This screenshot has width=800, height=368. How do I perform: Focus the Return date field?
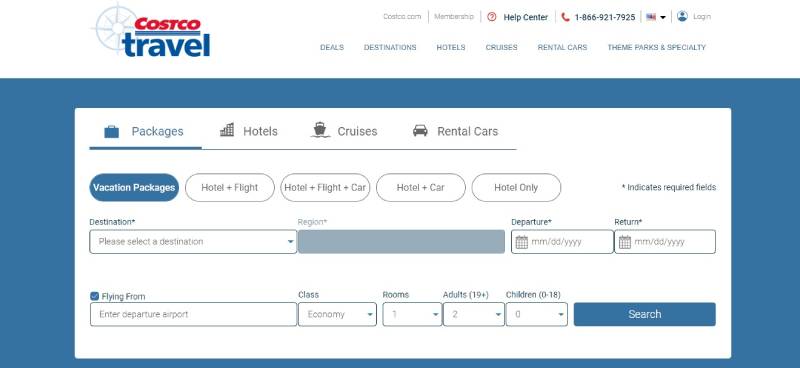(665, 241)
